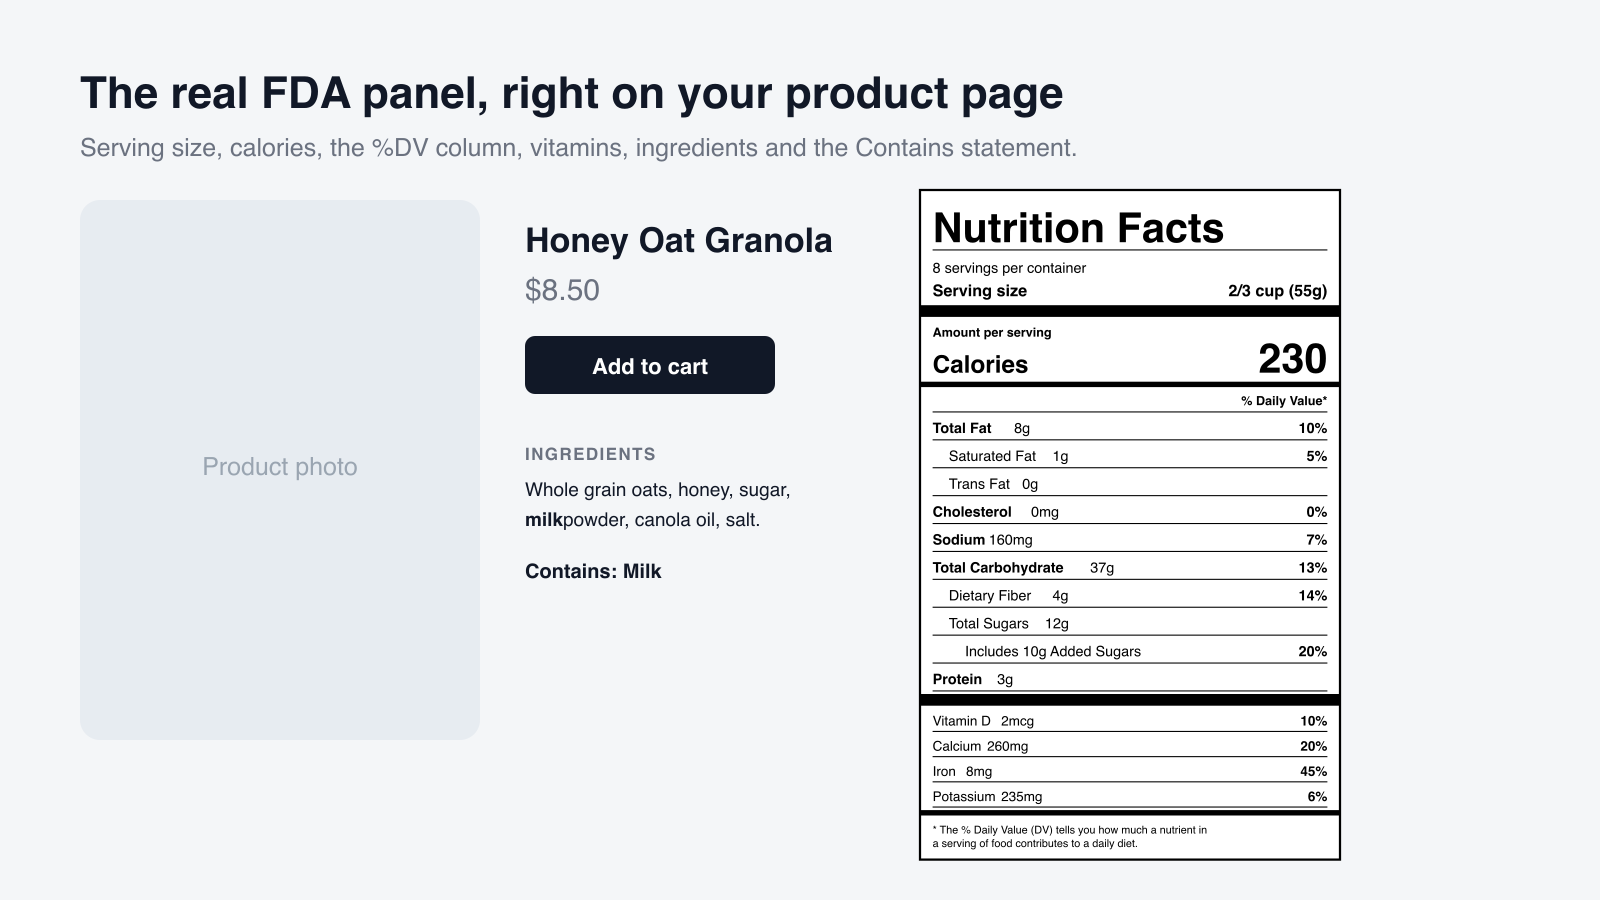
Task: Click the Add to cart button
Action: point(650,365)
